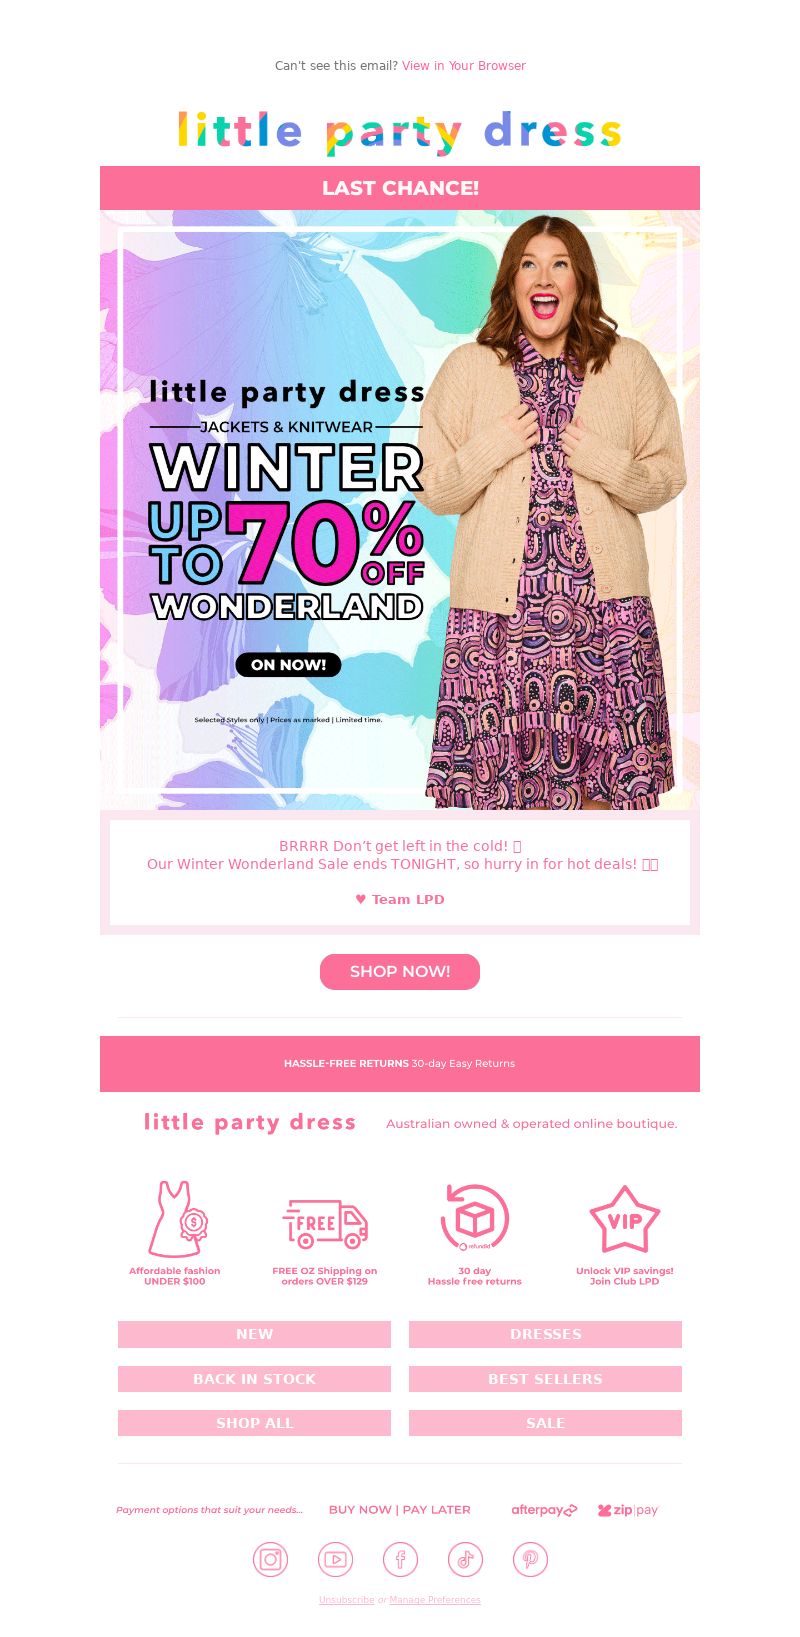Screen dimensions: 800x1637
Task: Open the Pinterest social icon
Action: [530, 1559]
